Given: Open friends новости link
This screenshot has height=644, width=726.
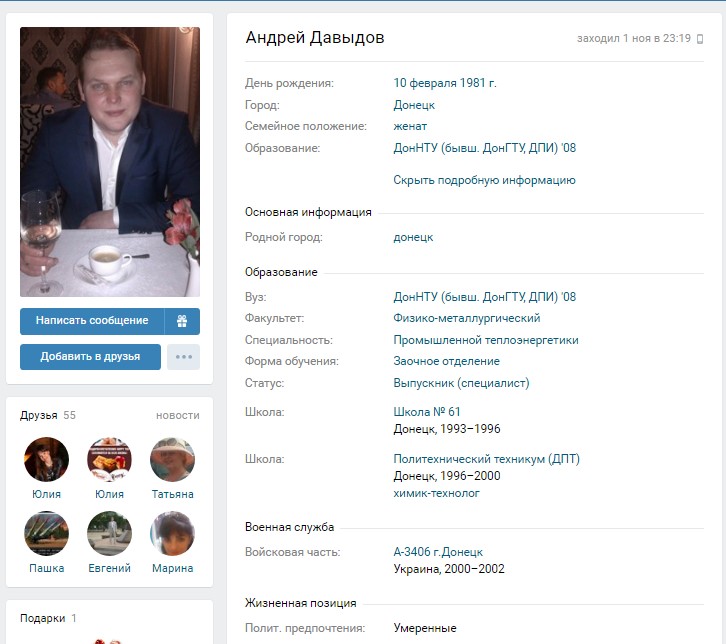Looking at the screenshot, I should (178, 416).
